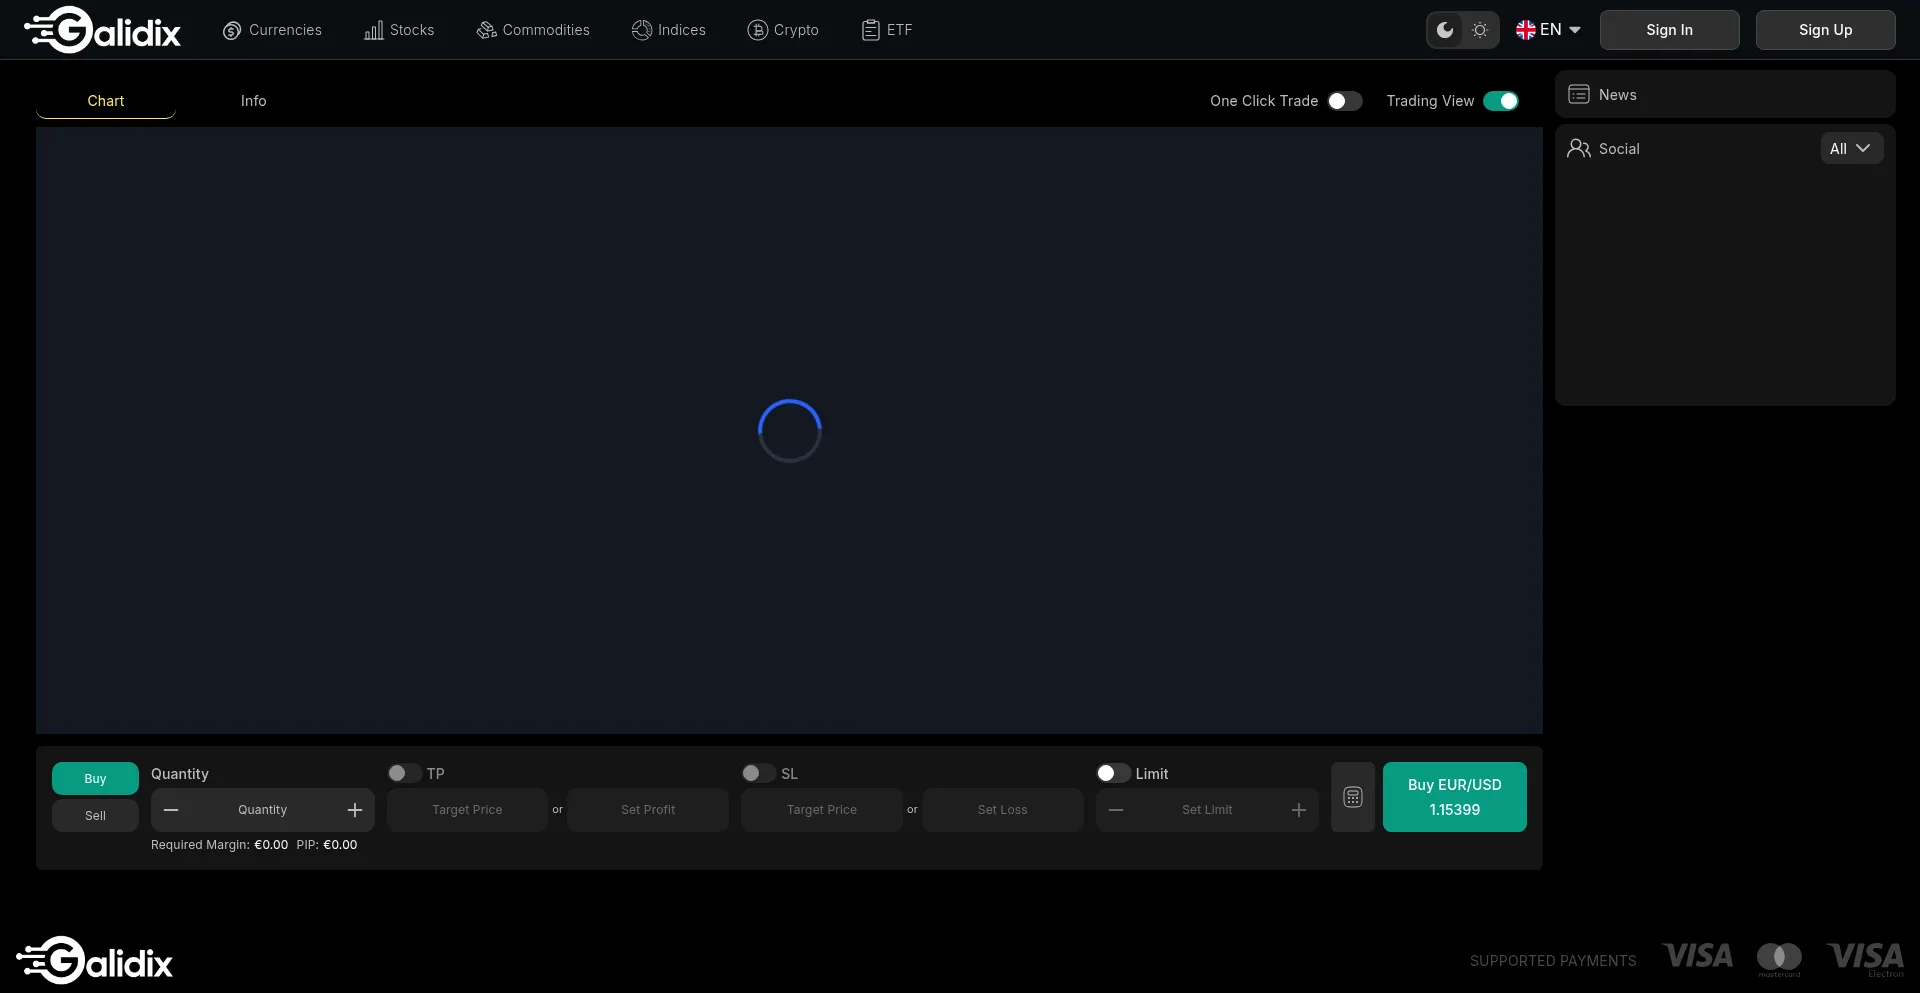Turn on the SL switch

tap(758, 773)
